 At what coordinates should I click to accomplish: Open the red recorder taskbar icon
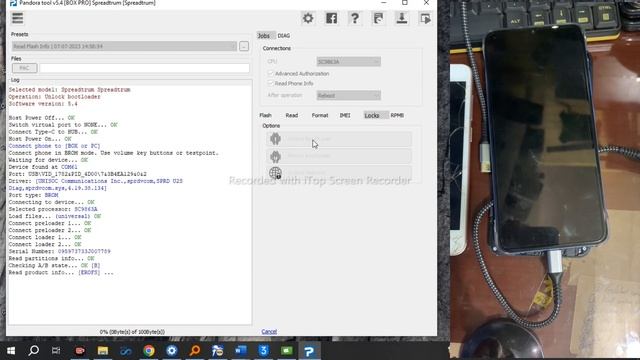[x=80, y=351]
